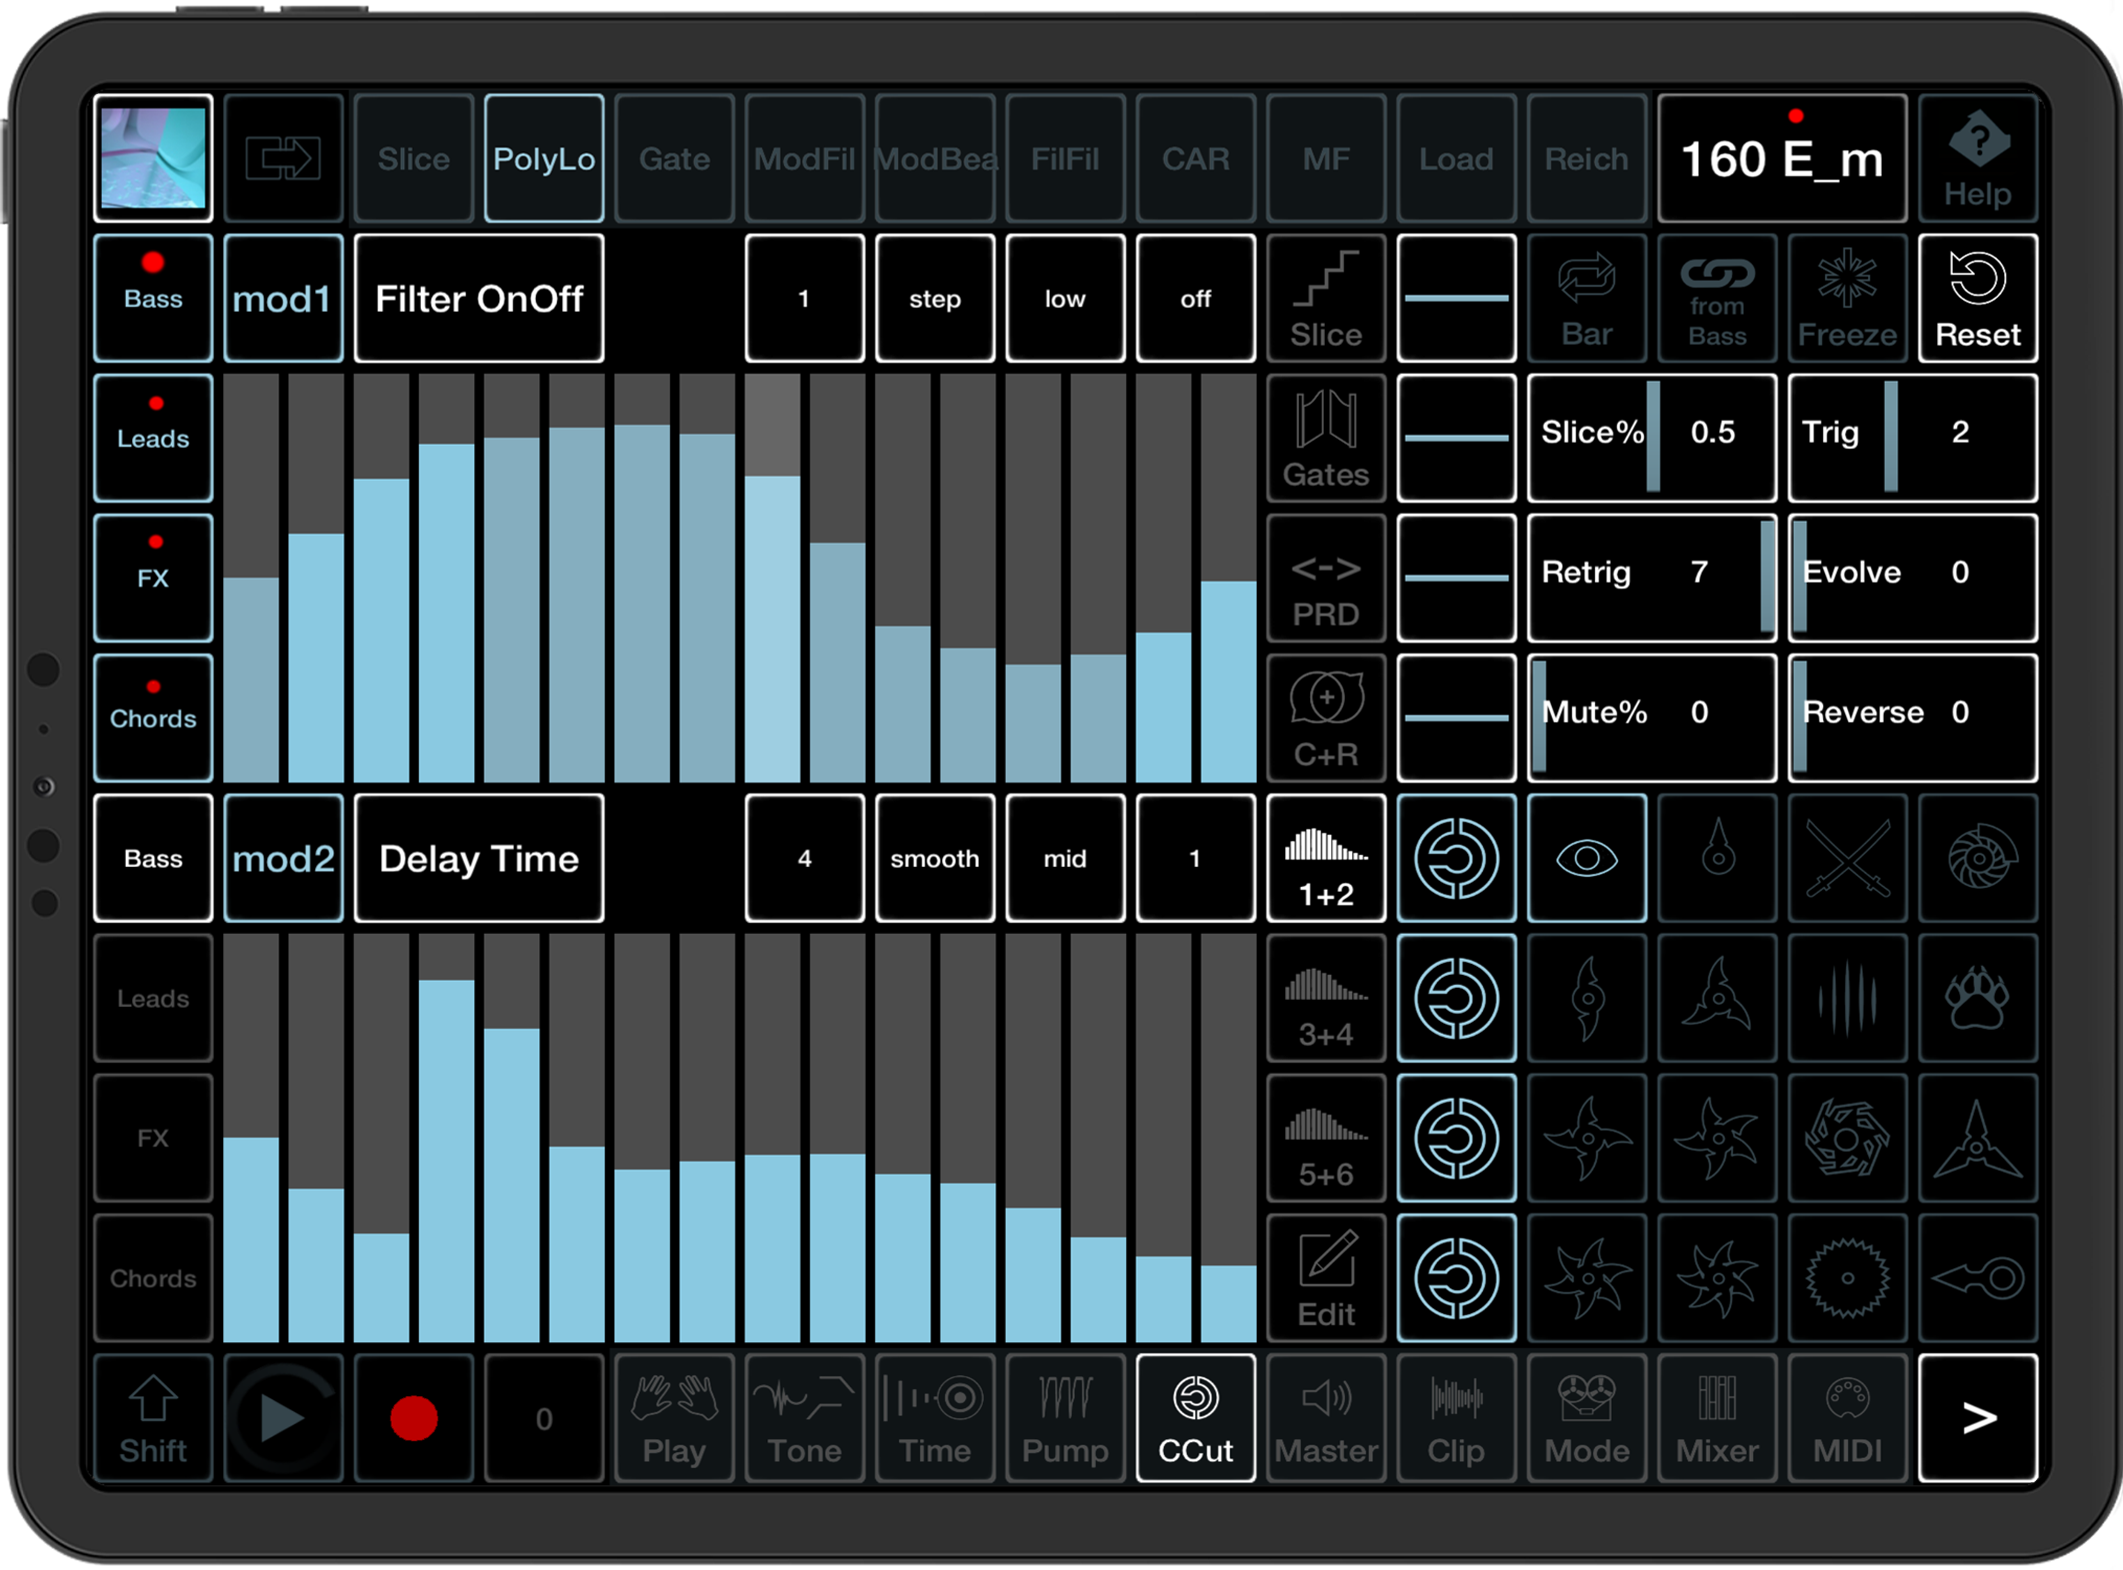This screenshot has width=2123, height=1570.
Task: Toggle Filter OnOff for mod1
Action: 479,298
